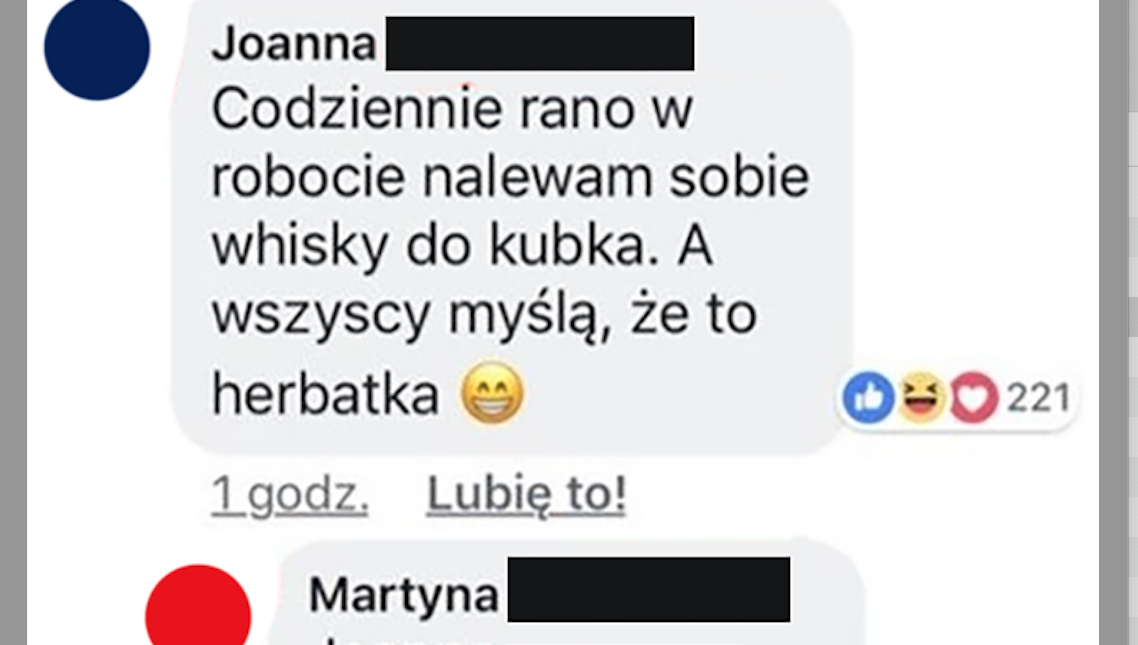Click the black redaction bar beside Martyna
1138x645 pixels.
[x=649, y=589]
